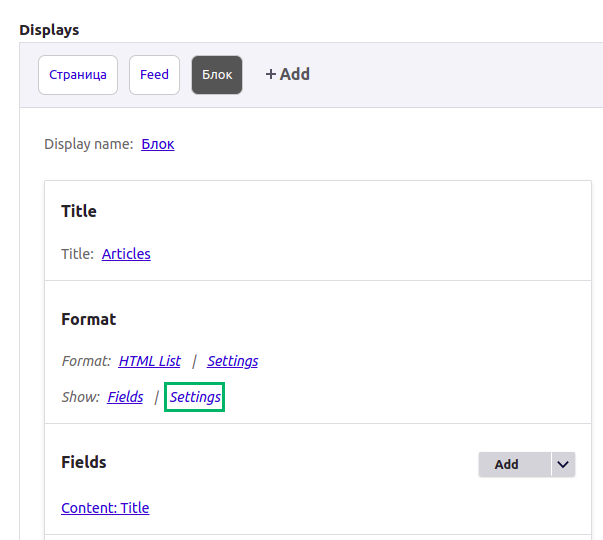This screenshot has height=540, width=603.
Task: Change the HTML List format
Action: [149, 361]
